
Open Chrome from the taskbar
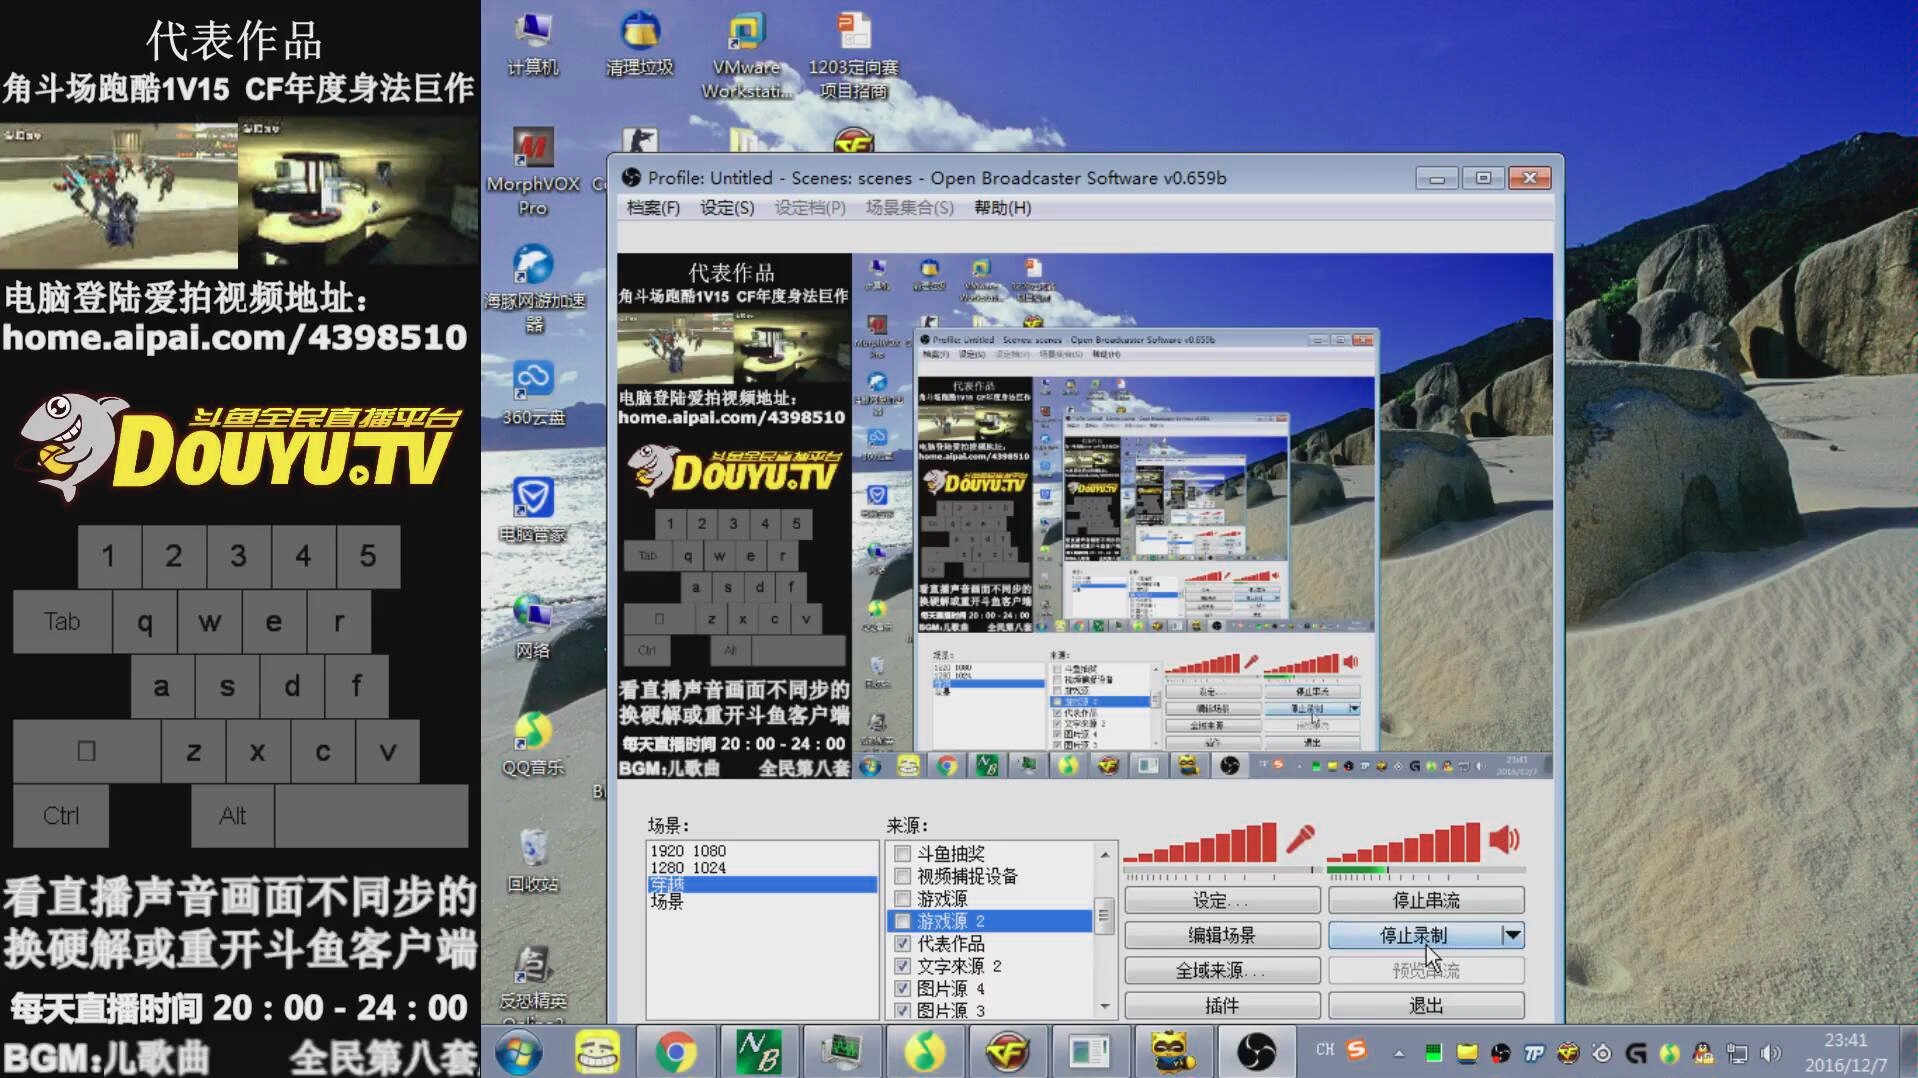click(676, 1052)
